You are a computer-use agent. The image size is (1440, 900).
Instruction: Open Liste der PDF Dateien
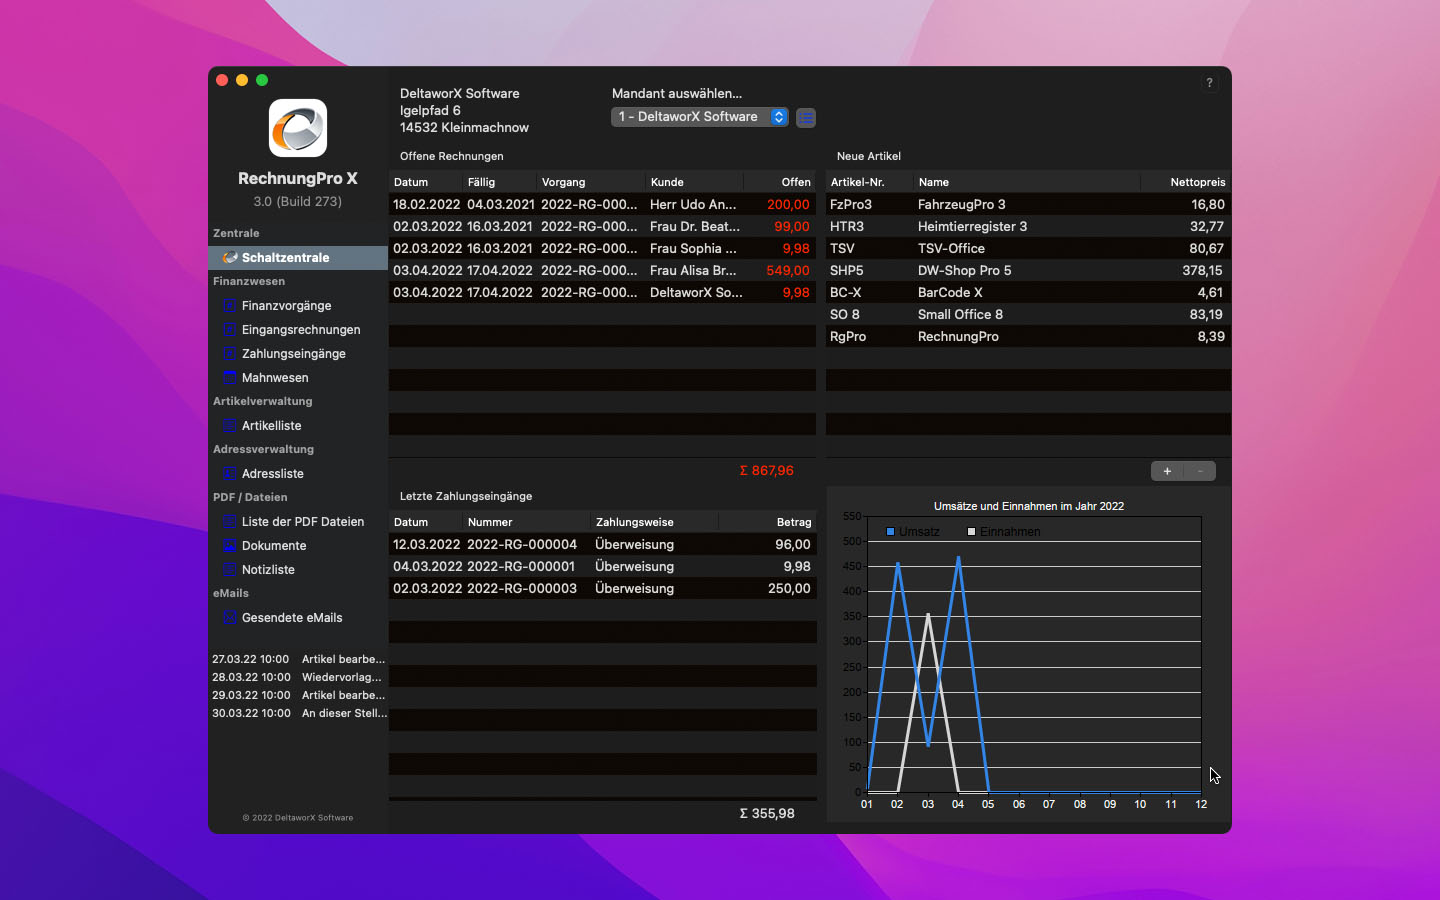point(302,521)
